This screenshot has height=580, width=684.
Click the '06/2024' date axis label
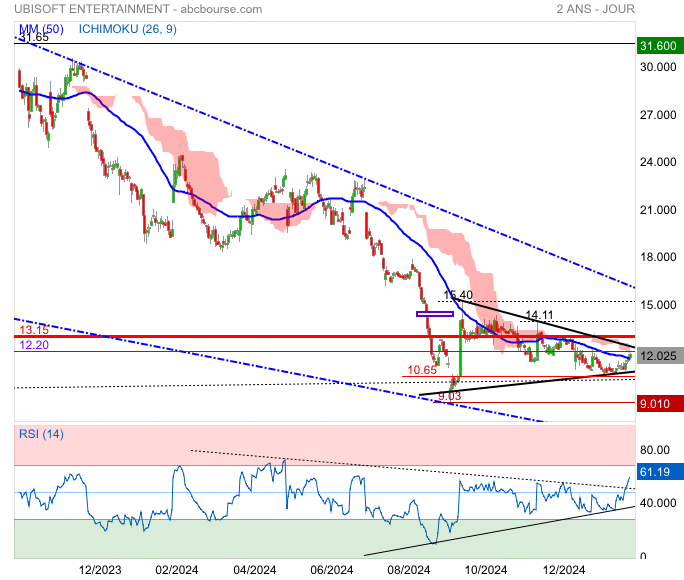(332, 570)
